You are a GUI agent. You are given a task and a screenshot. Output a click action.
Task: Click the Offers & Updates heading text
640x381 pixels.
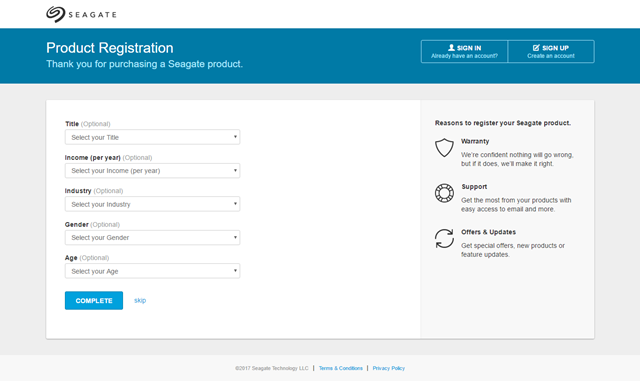(489, 232)
